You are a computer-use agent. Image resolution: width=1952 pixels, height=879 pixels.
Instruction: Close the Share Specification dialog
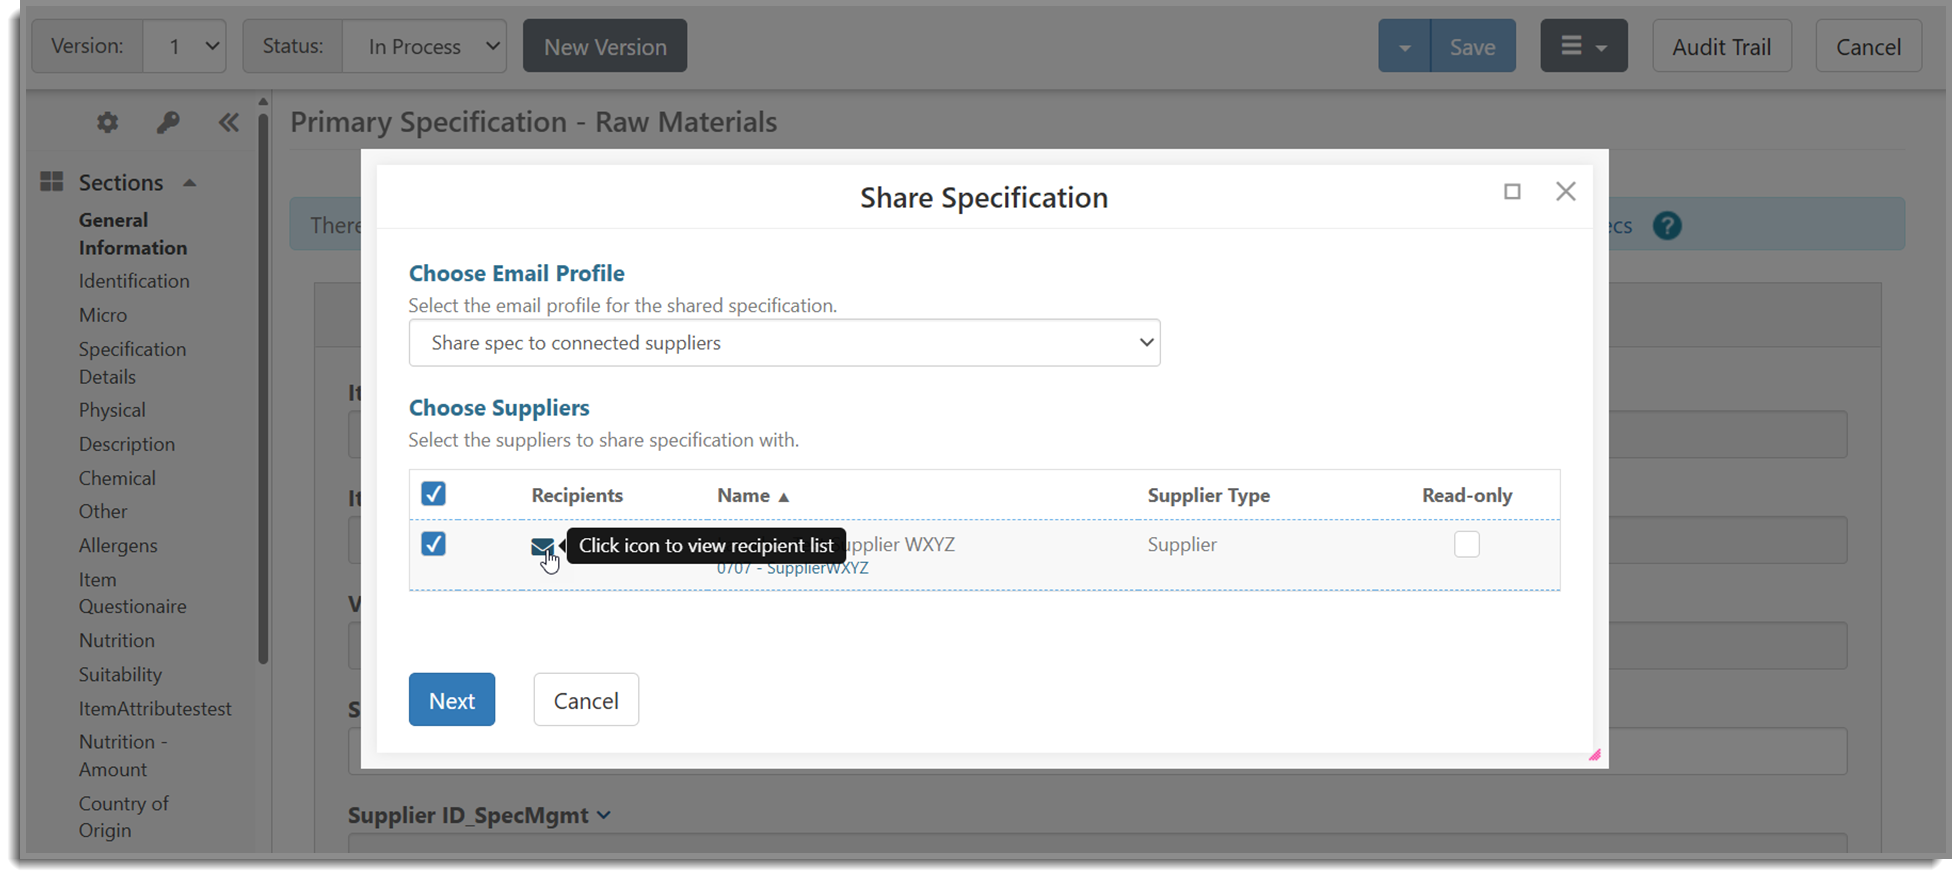pyautogui.click(x=1566, y=191)
